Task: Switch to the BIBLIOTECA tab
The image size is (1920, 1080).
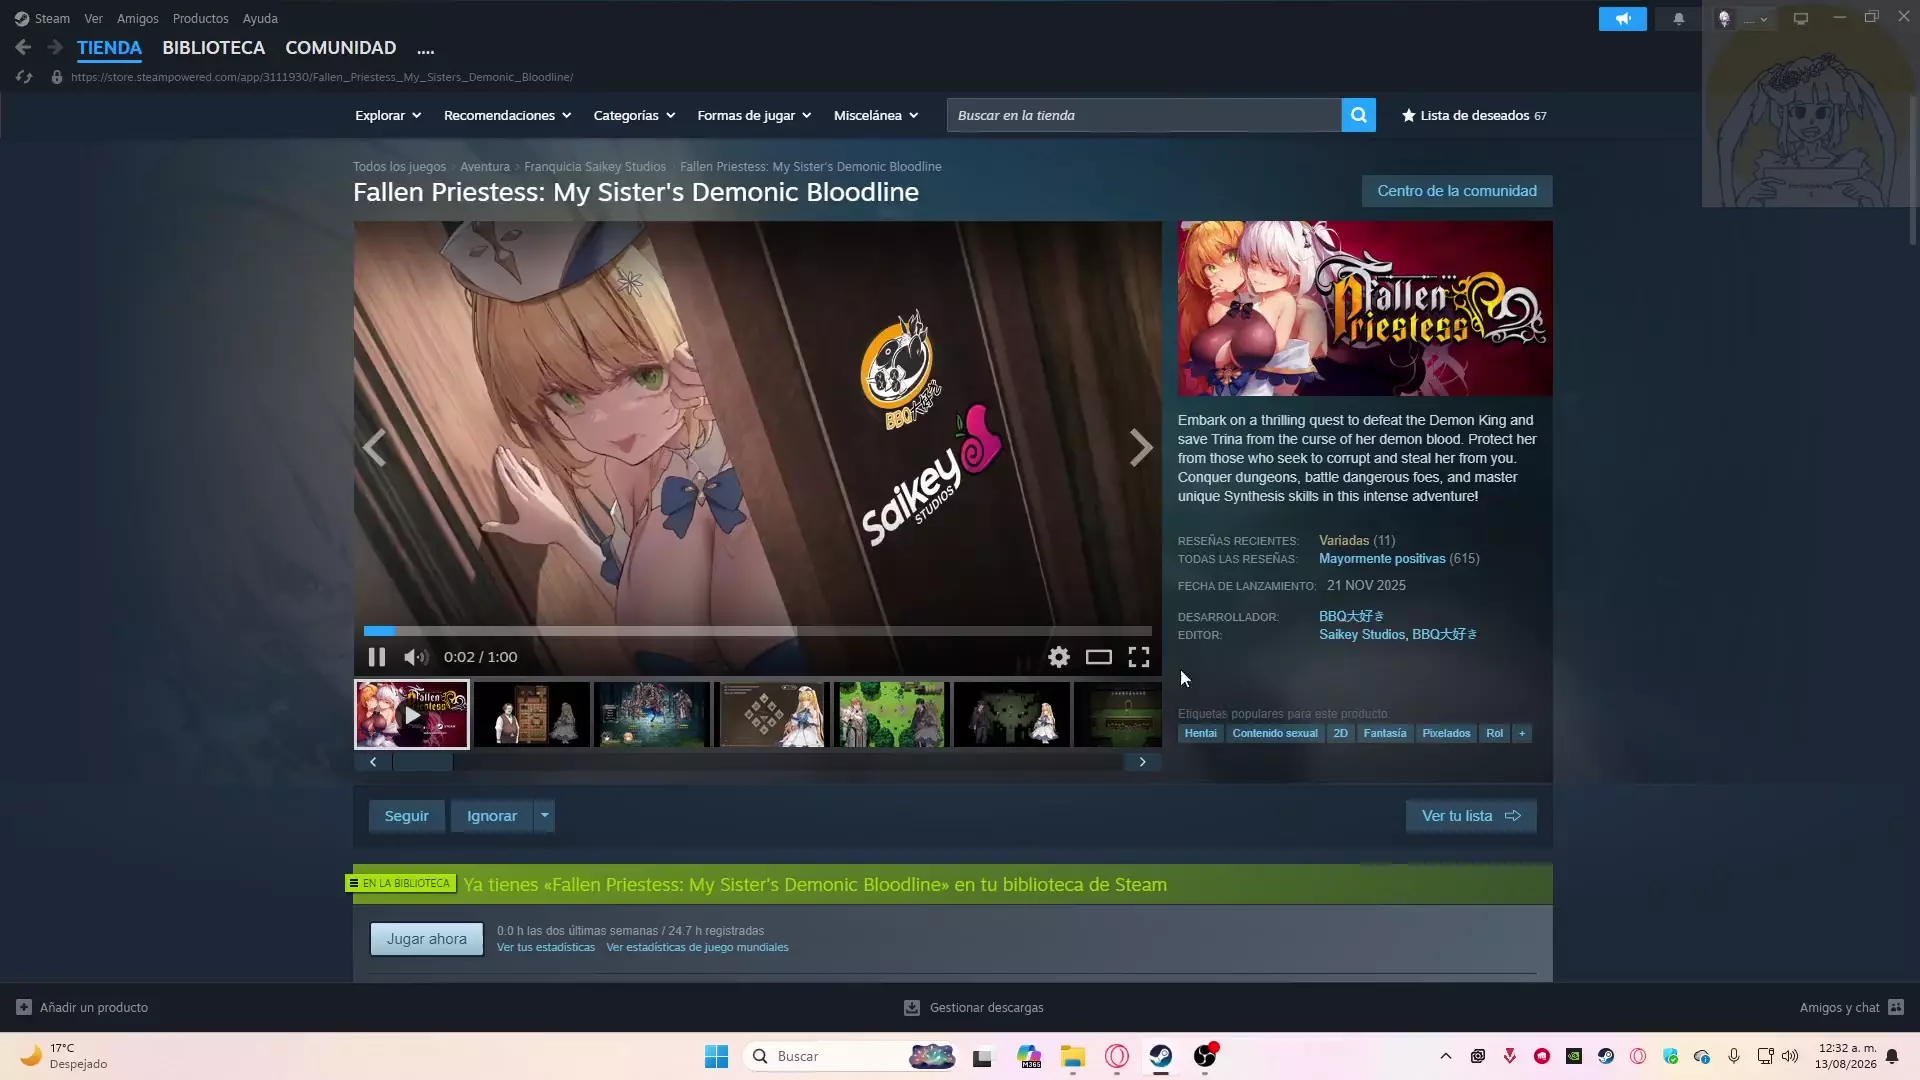Action: 213,47
